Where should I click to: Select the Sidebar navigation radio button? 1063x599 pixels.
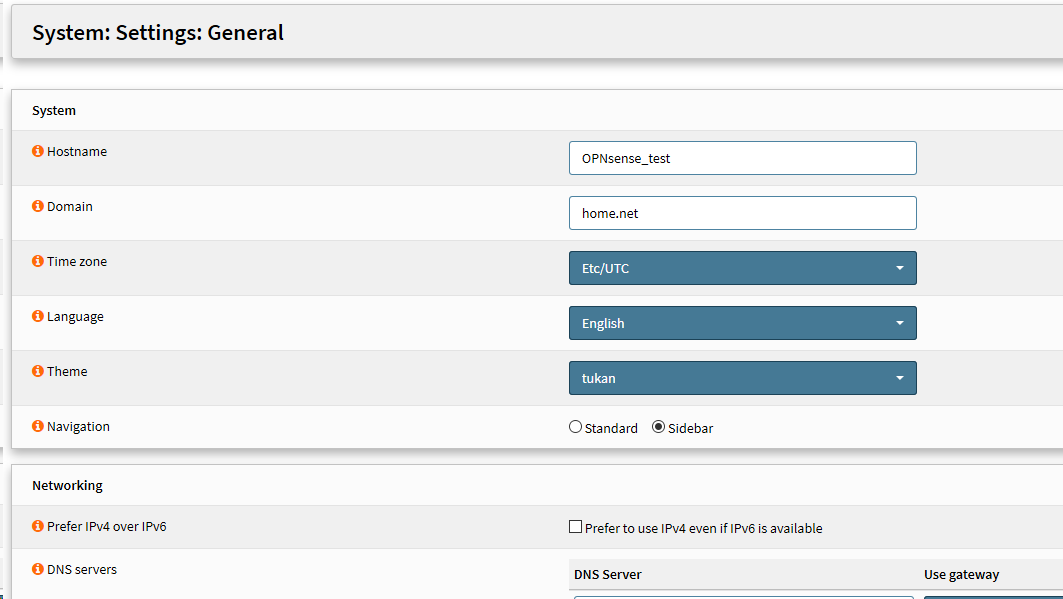(x=658, y=427)
